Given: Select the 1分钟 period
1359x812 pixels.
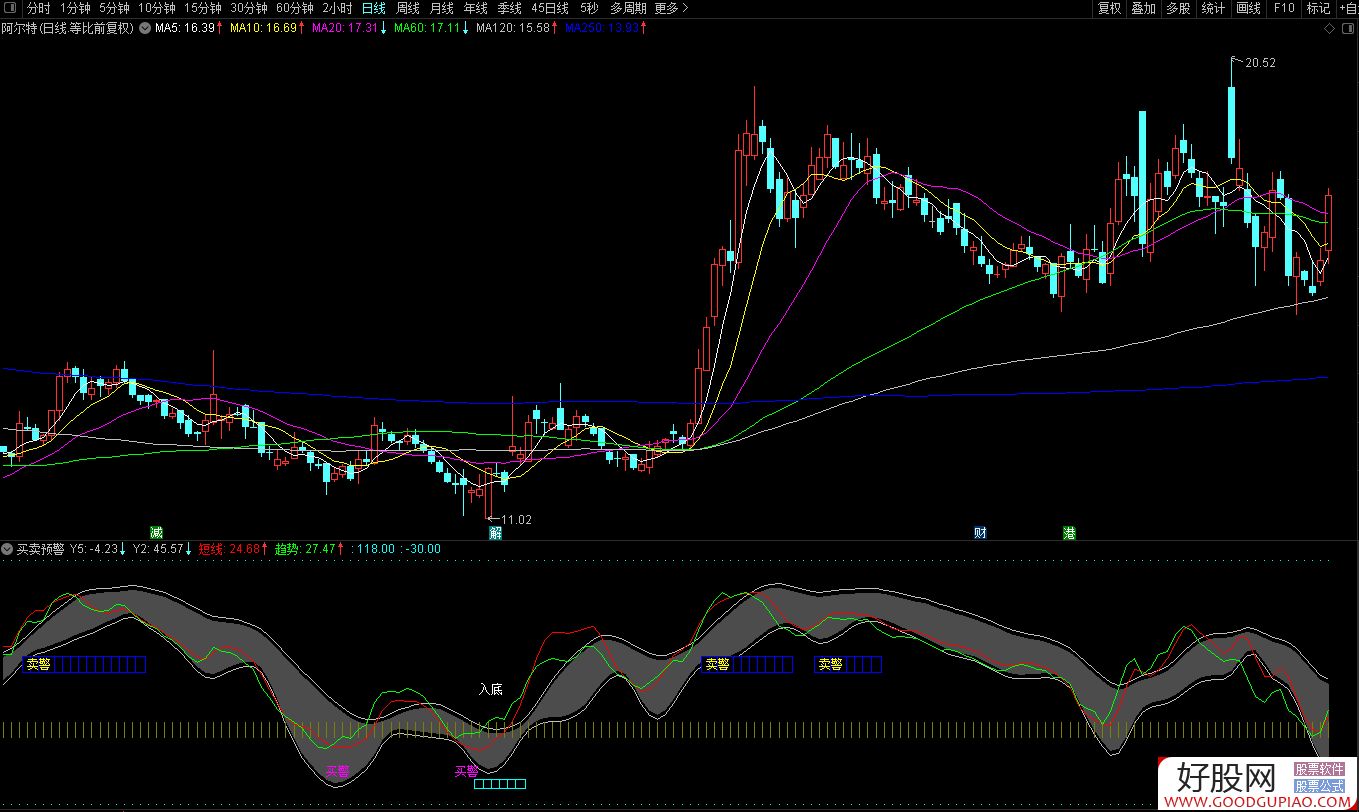Looking at the screenshot, I should [75, 8].
